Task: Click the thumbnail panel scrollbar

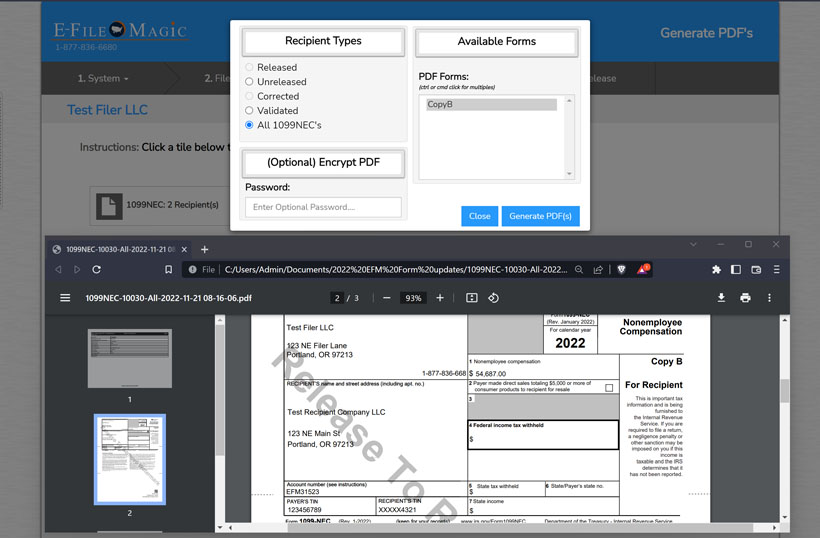Action: 220,390
